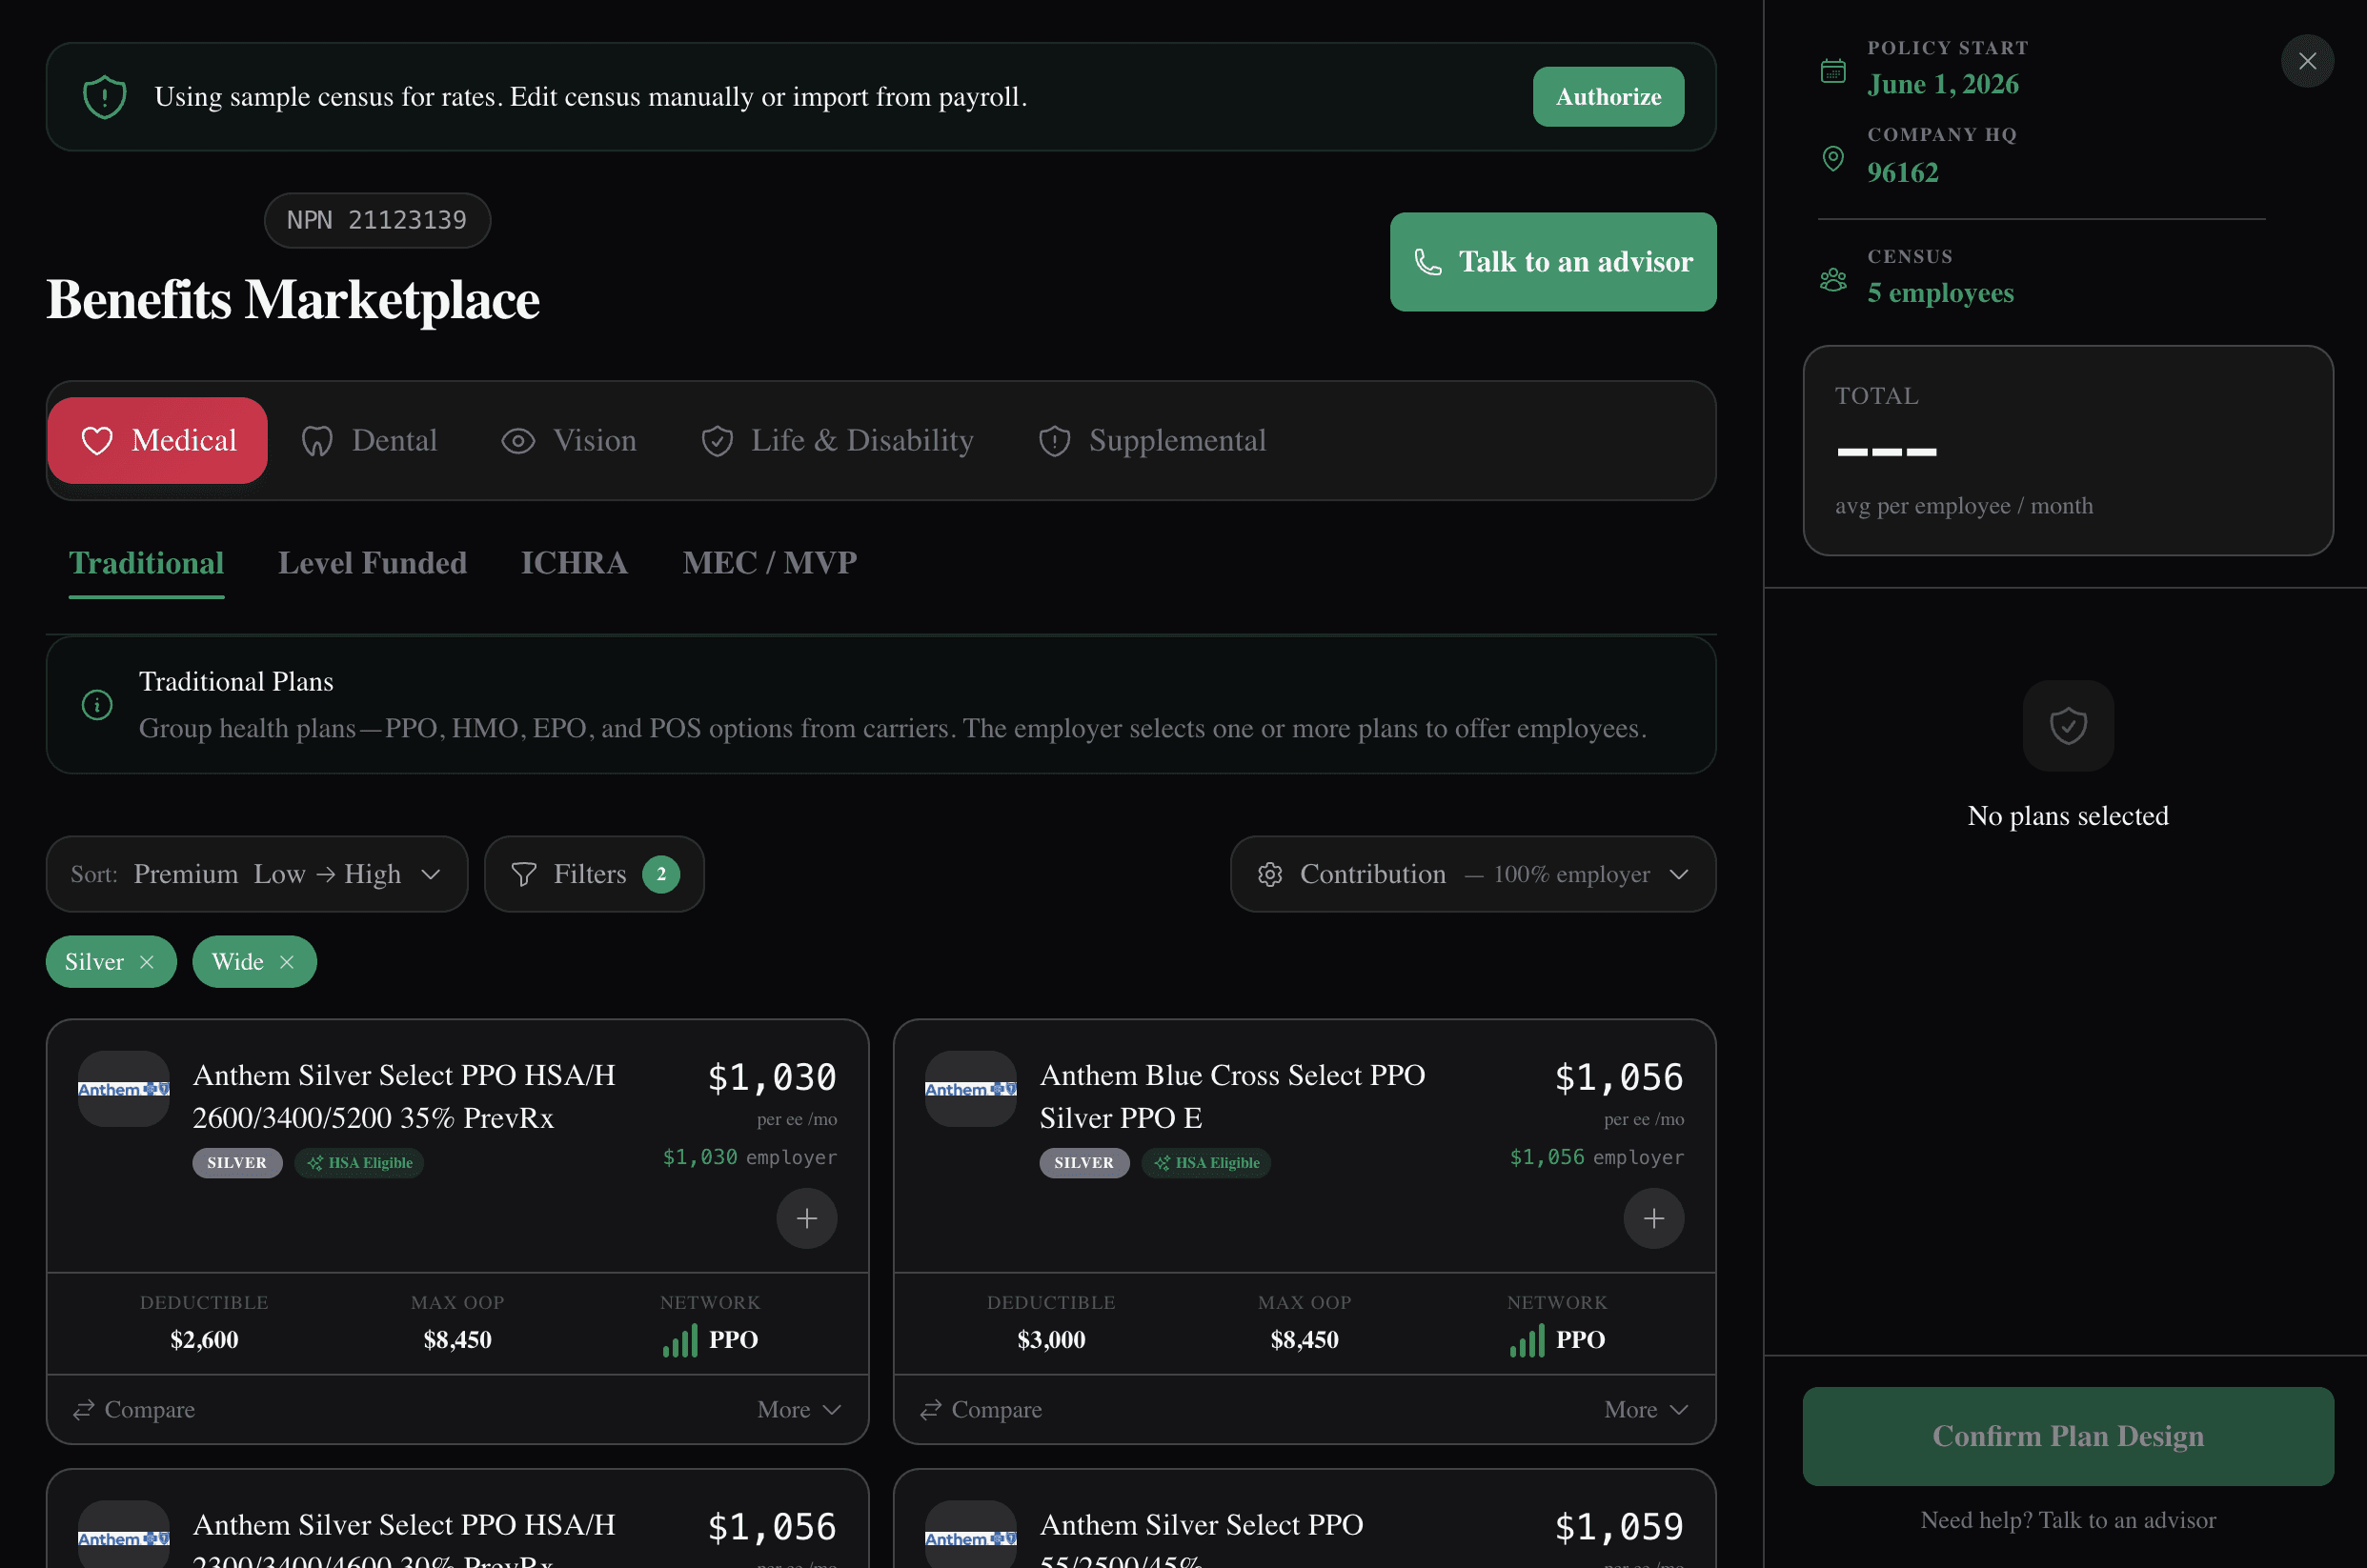Click the tooth icon beside Dental
Viewport: 2367px width, 1568px height.
coord(317,441)
